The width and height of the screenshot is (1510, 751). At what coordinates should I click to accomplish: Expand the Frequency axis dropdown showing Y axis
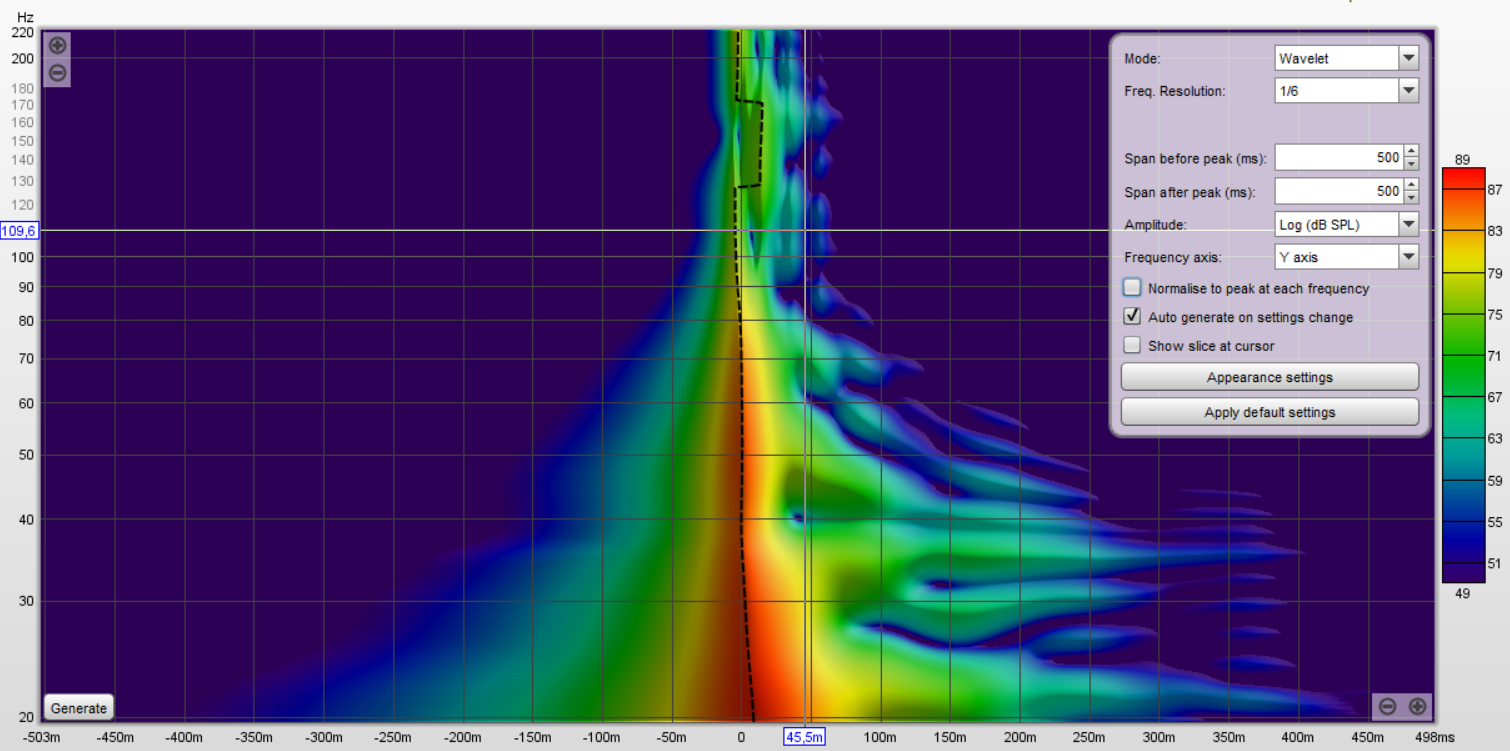click(1347, 257)
